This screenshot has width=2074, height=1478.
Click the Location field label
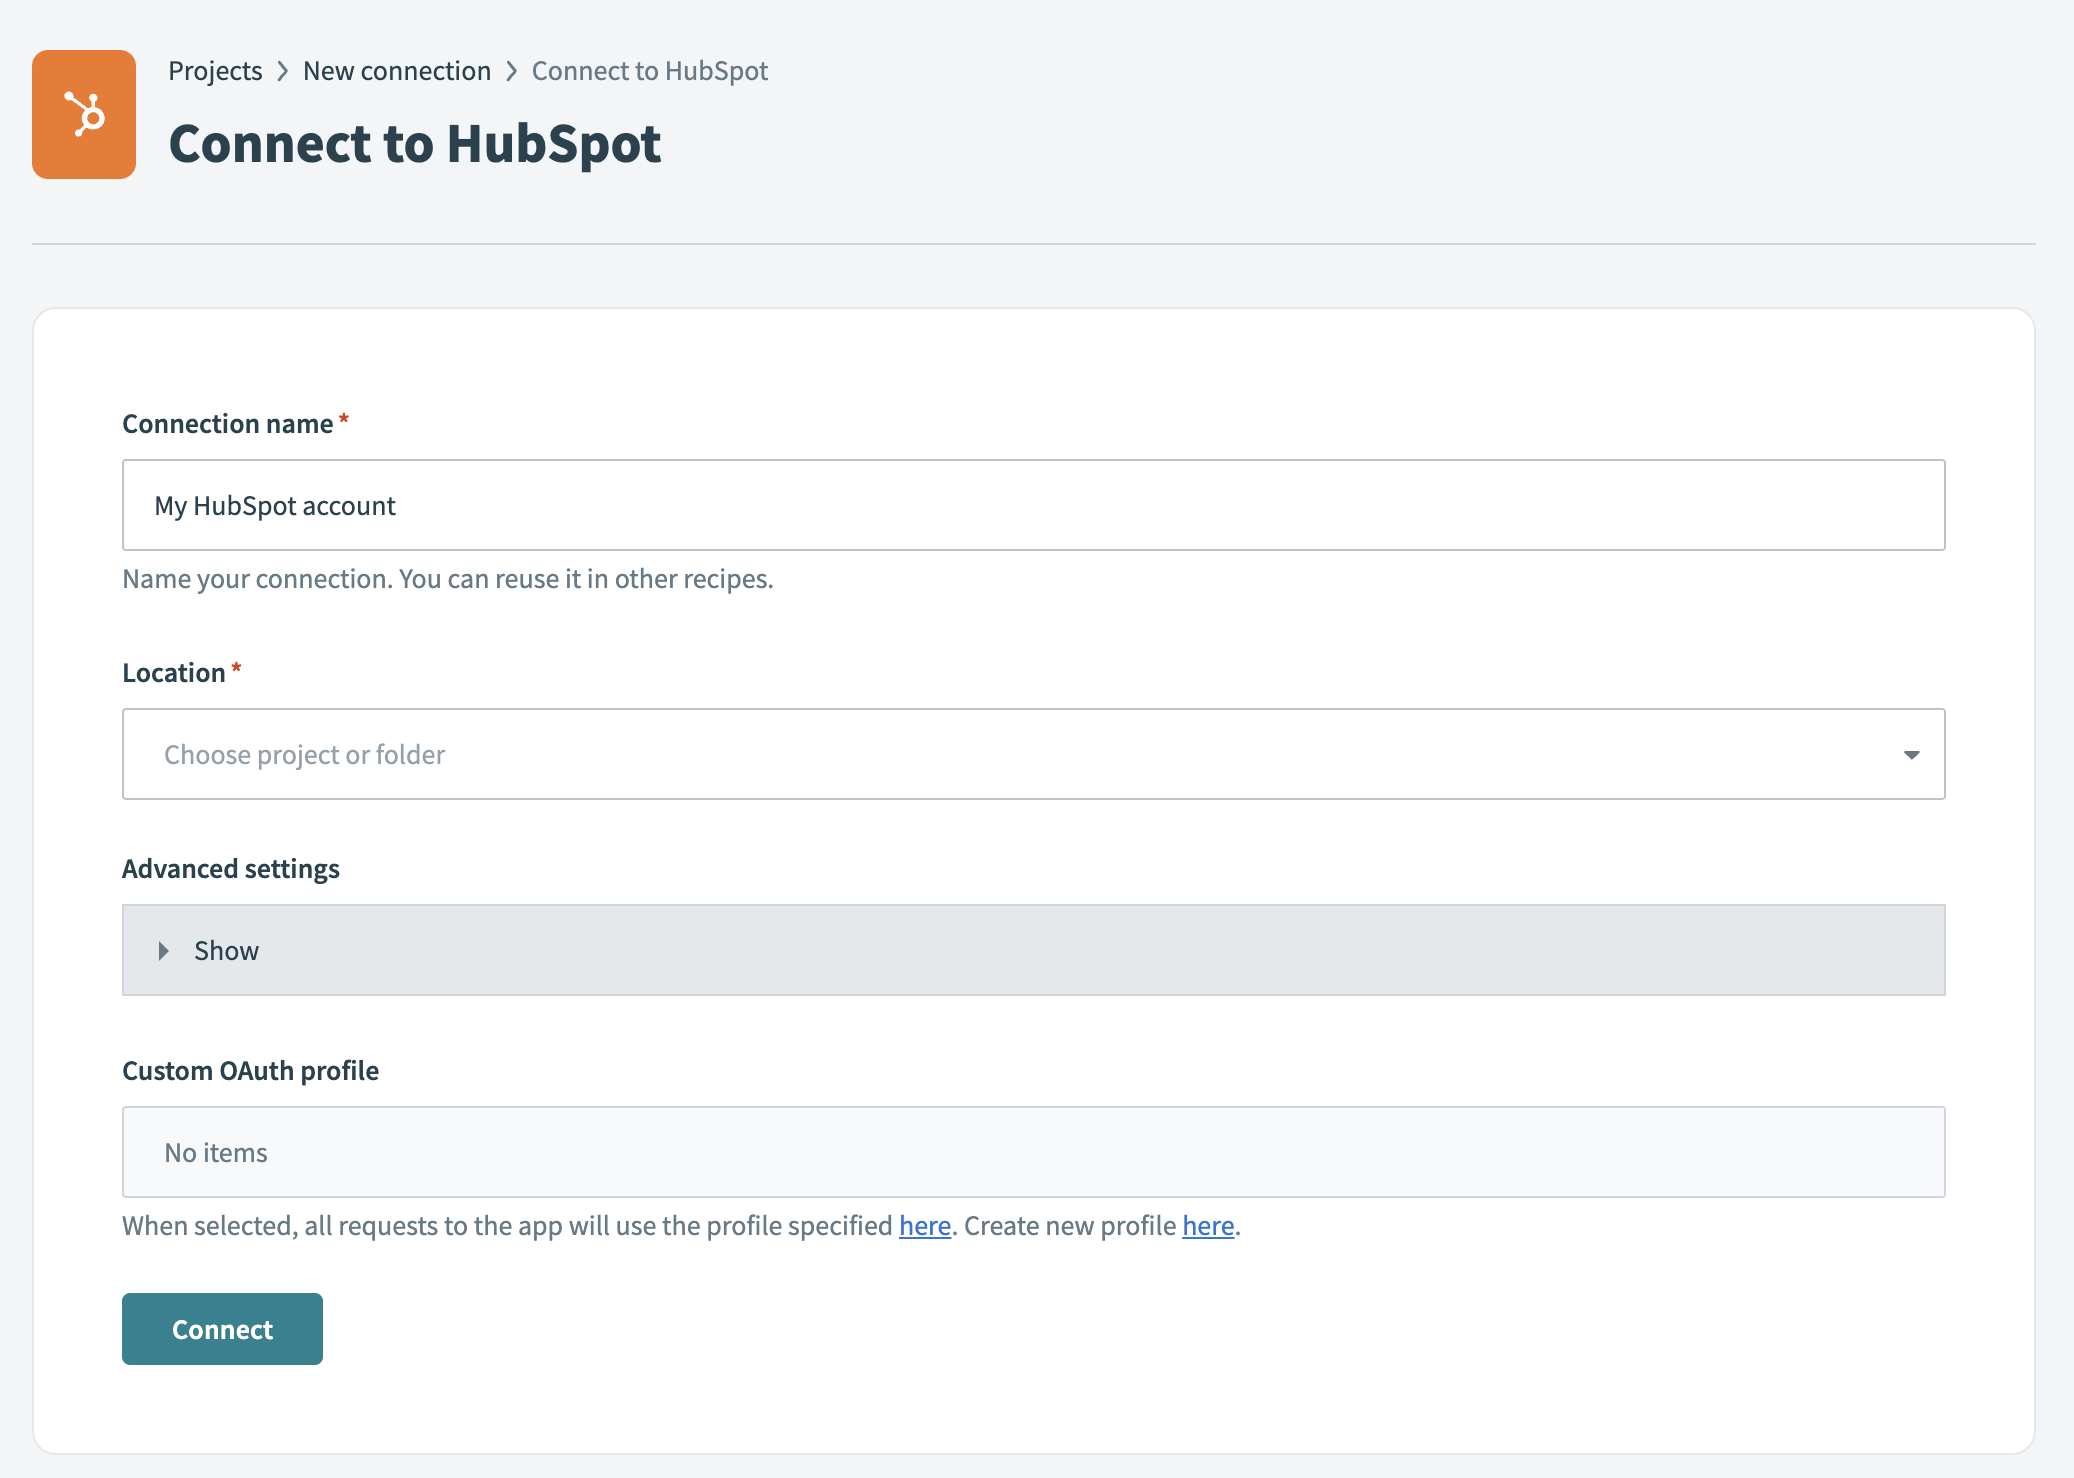tap(176, 672)
